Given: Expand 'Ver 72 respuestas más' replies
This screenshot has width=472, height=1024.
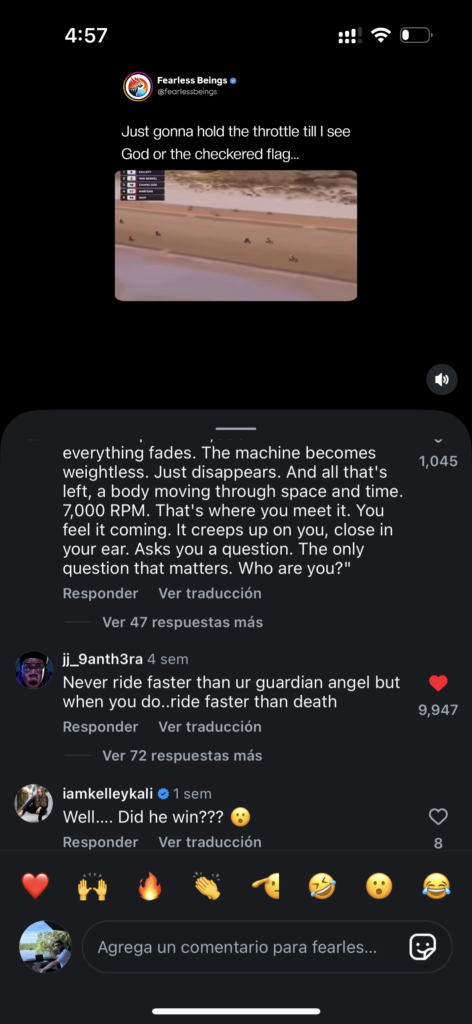Looking at the screenshot, I should [182, 756].
